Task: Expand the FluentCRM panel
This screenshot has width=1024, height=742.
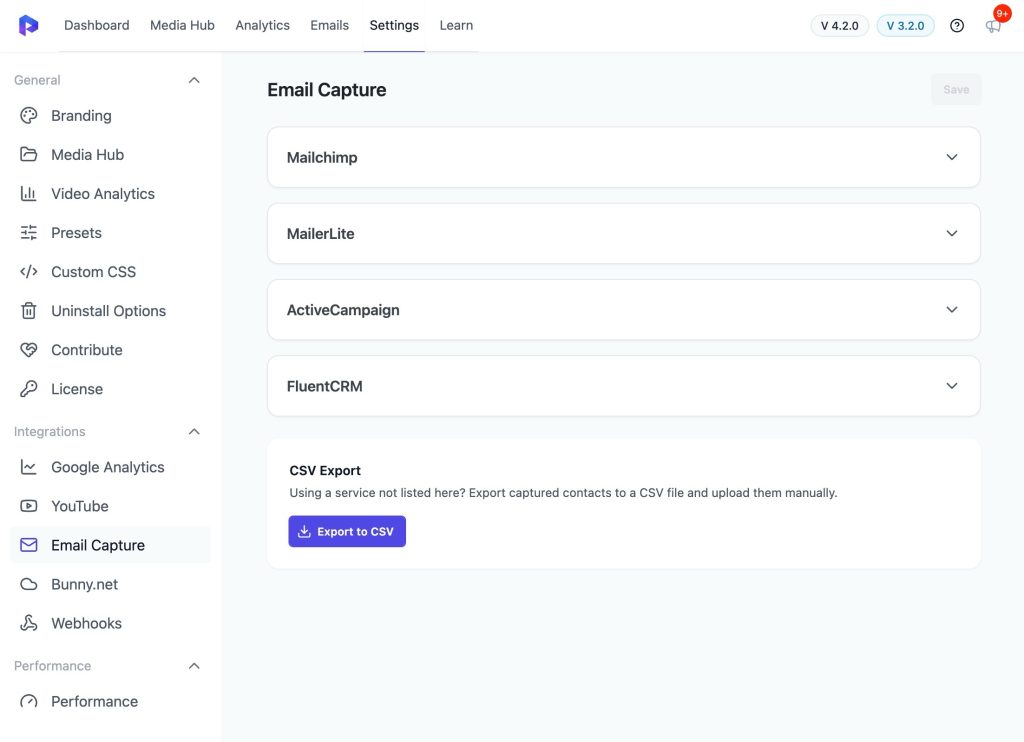Action: click(624, 386)
